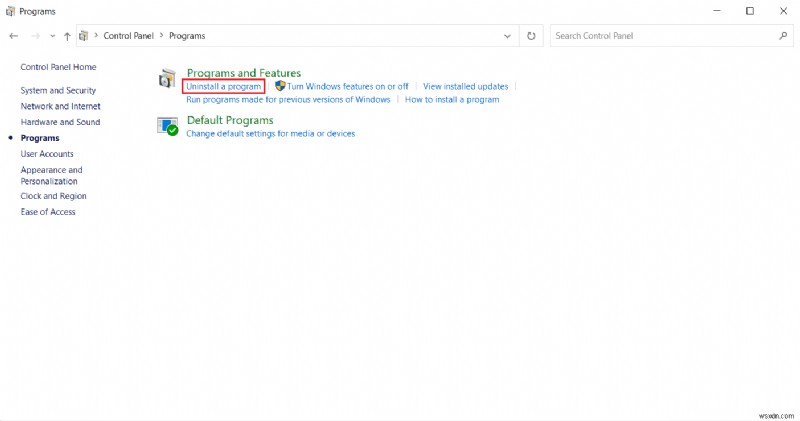The image size is (800, 421).
Task: Open Ease of Access category
Action: (48, 212)
